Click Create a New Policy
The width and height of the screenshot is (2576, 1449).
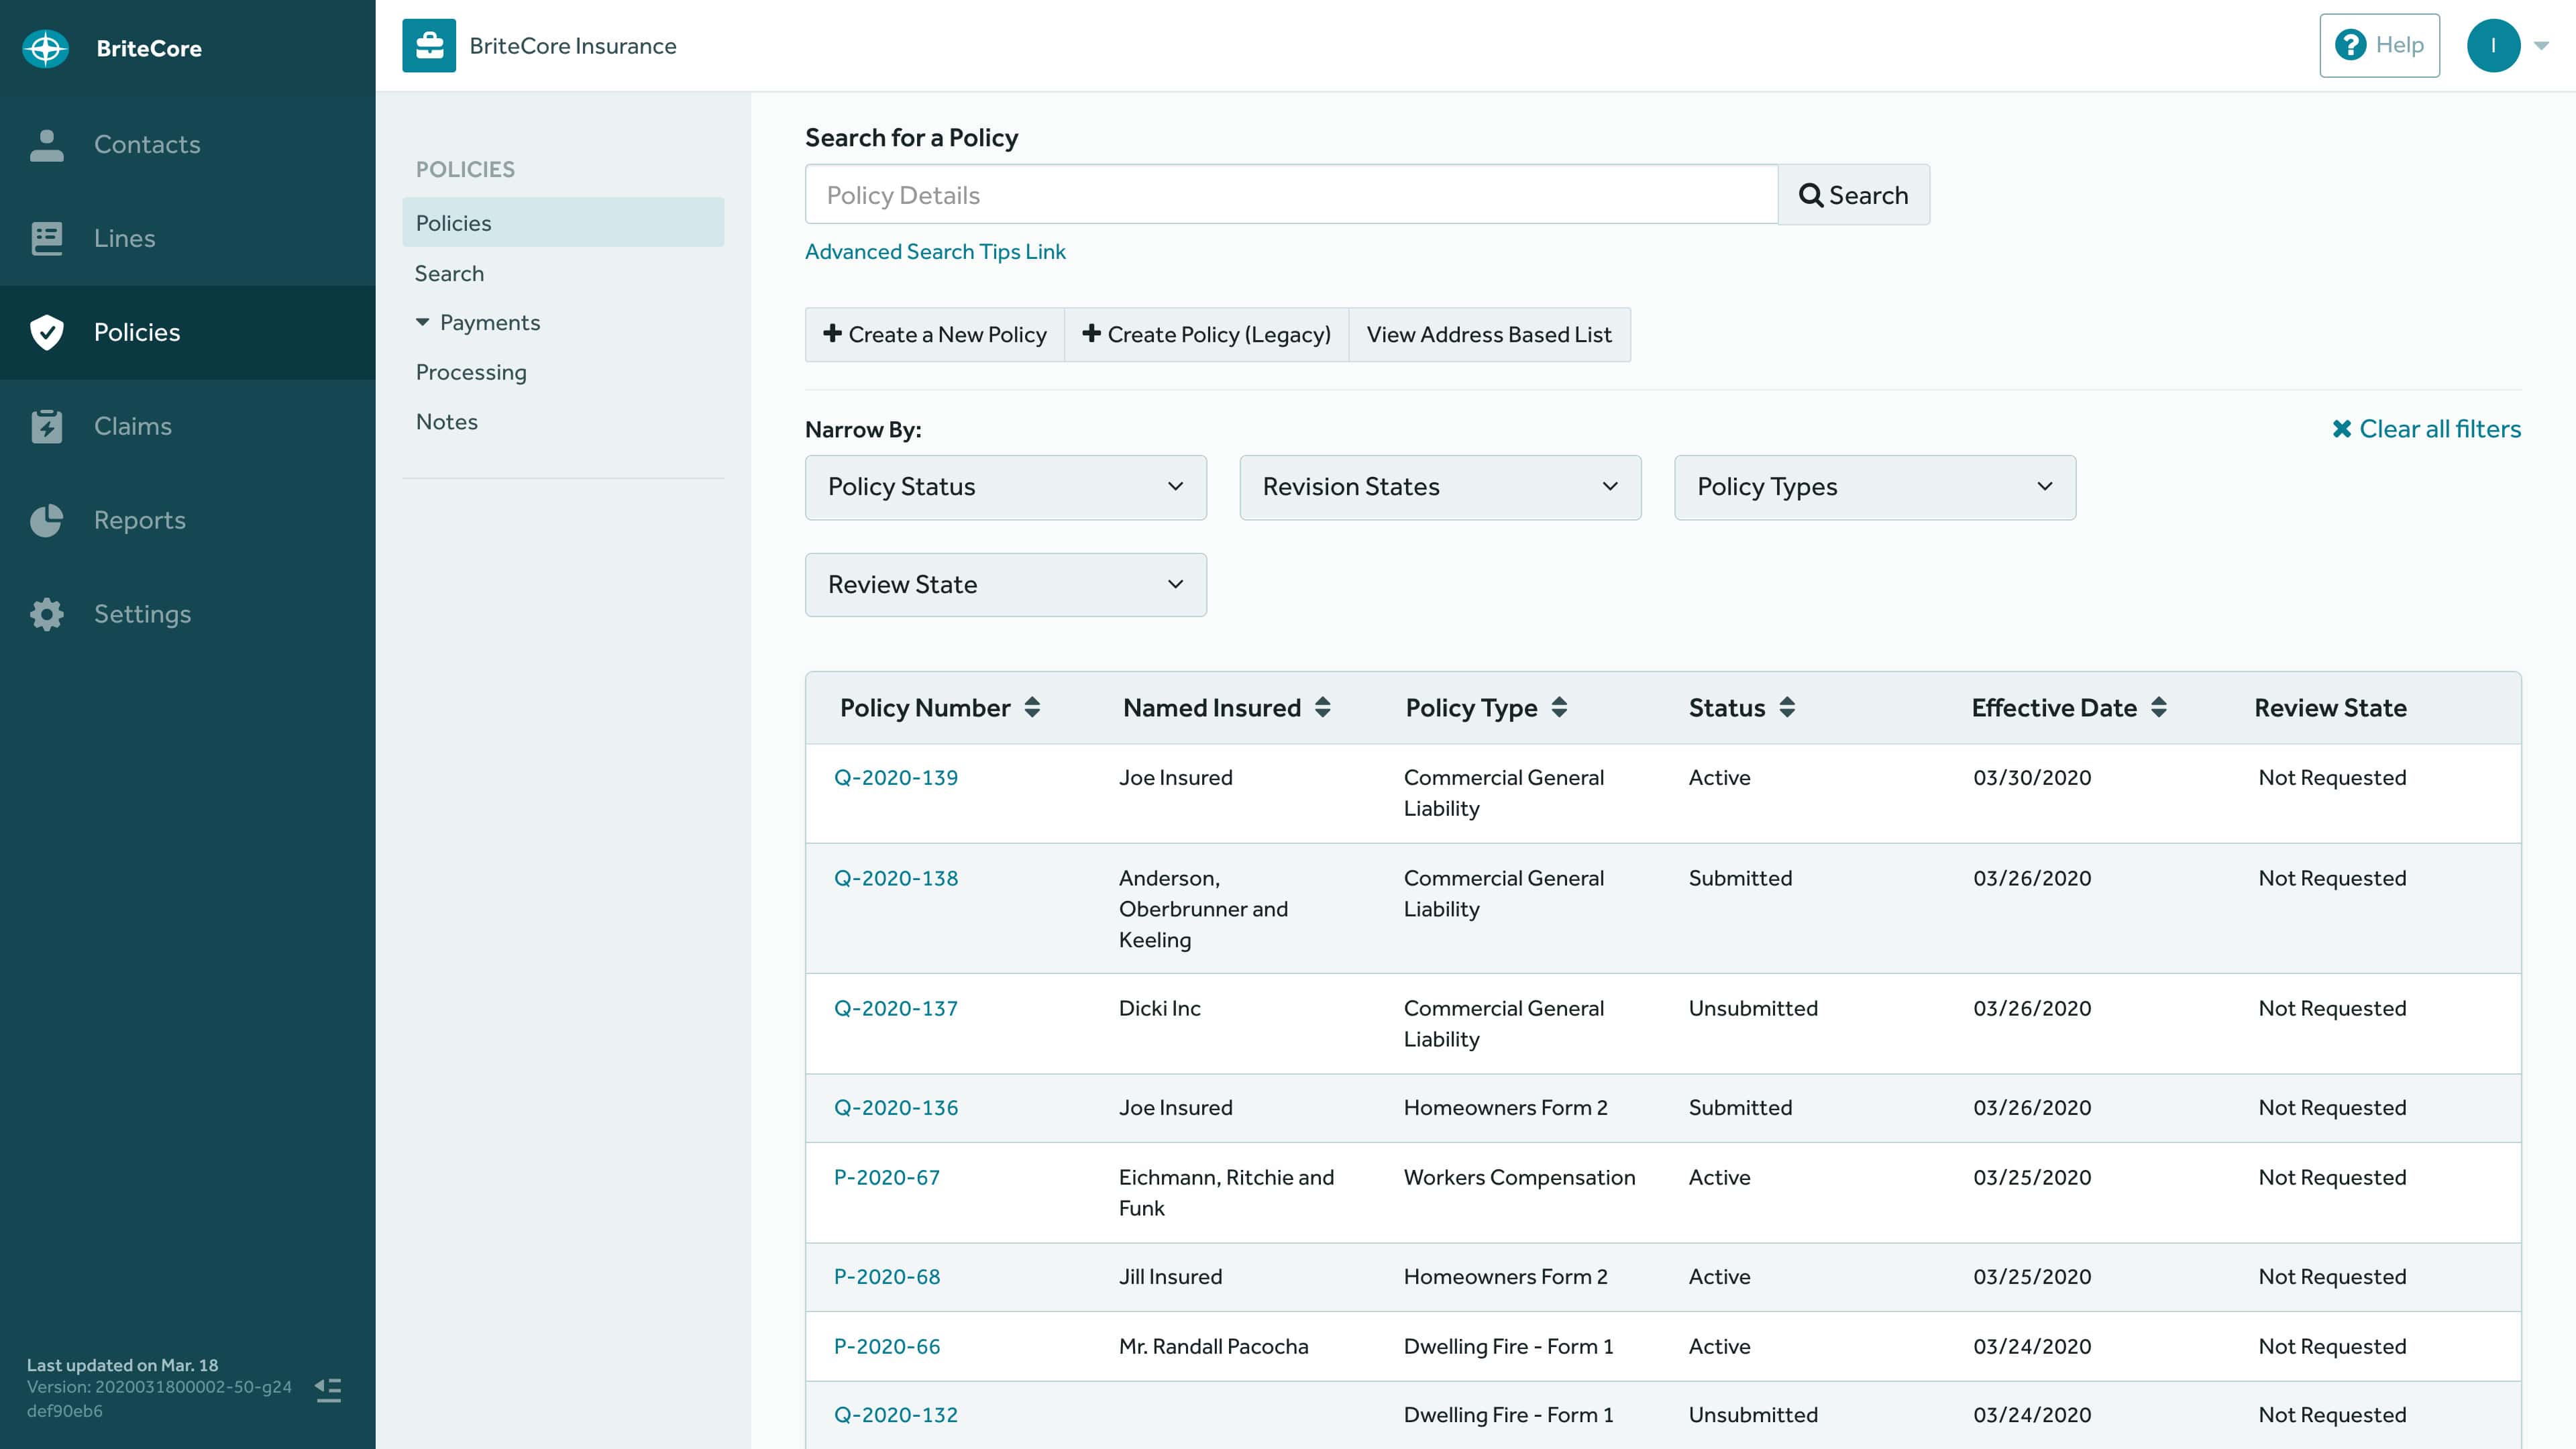(x=934, y=334)
